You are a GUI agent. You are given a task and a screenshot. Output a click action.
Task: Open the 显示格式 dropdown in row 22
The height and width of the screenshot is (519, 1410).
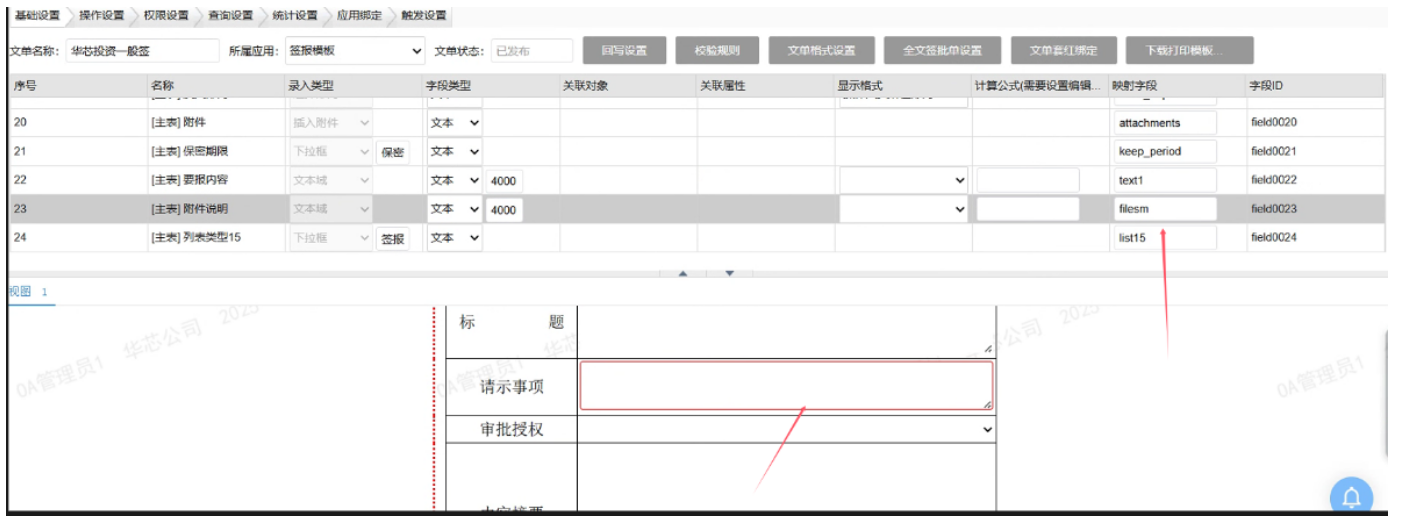pos(904,181)
